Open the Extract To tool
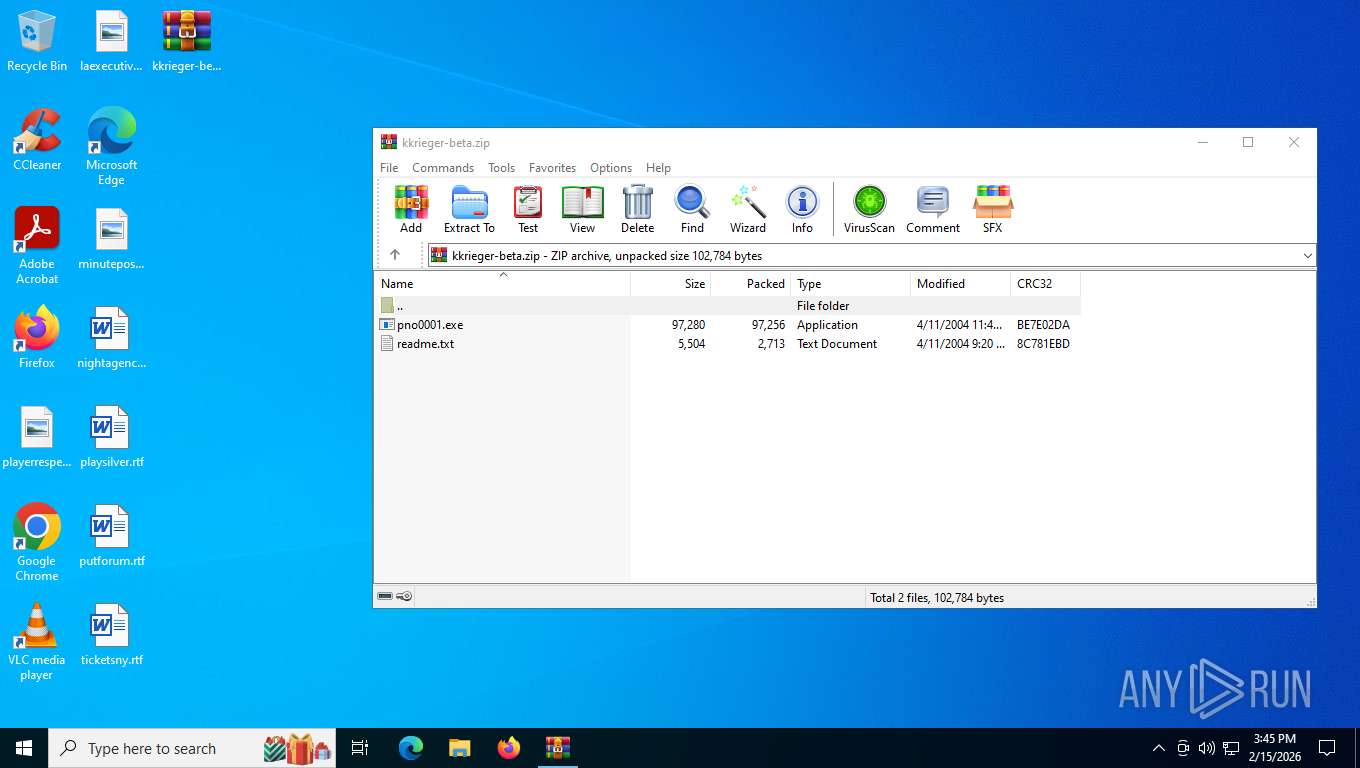Viewport: 1360px width, 768px height. (469, 209)
